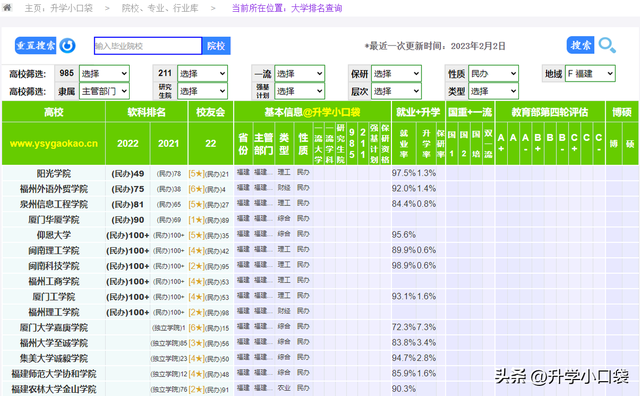
Task: Click the blue 院校 button
Action: point(216,46)
